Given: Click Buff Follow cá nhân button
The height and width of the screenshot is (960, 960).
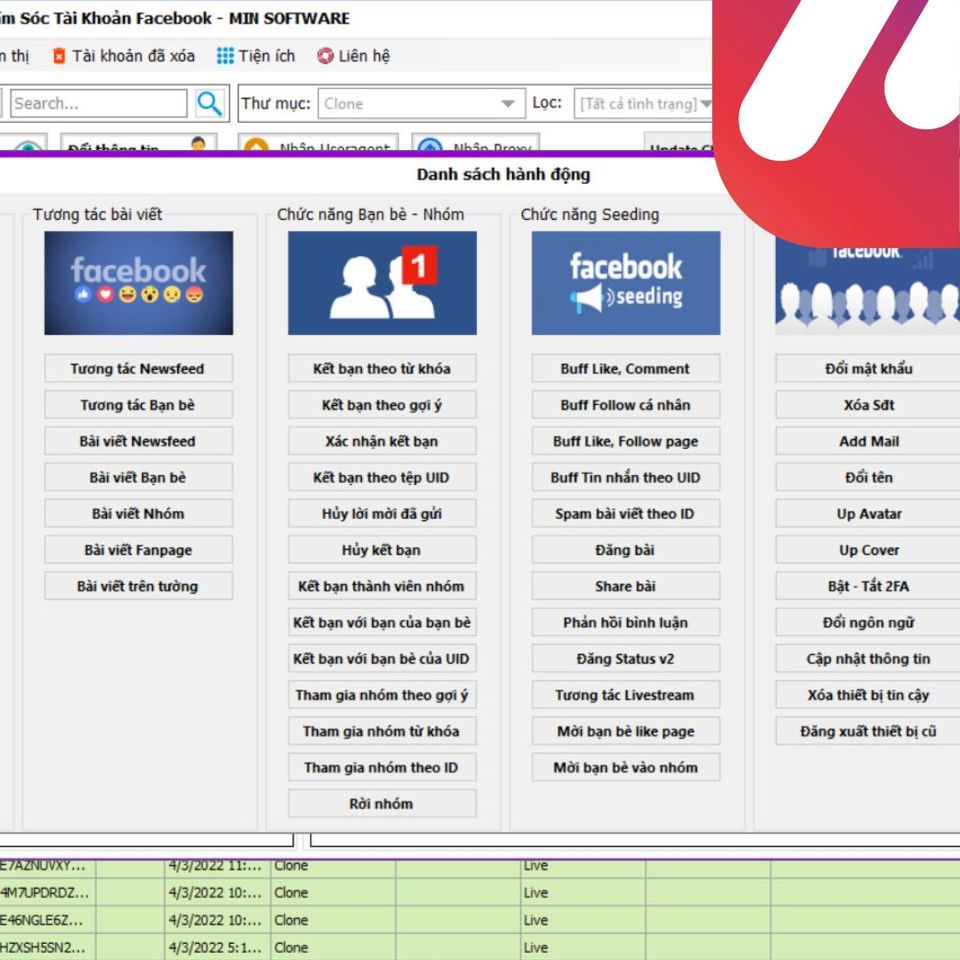Looking at the screenshot, I should (x=626, y=405).
